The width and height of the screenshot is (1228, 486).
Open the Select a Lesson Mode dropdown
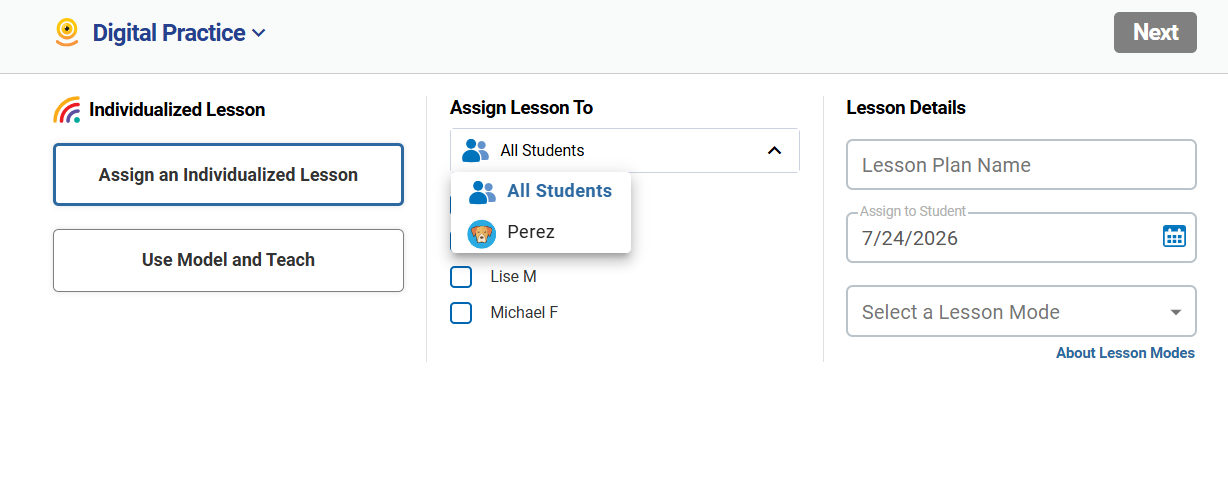1021,312
